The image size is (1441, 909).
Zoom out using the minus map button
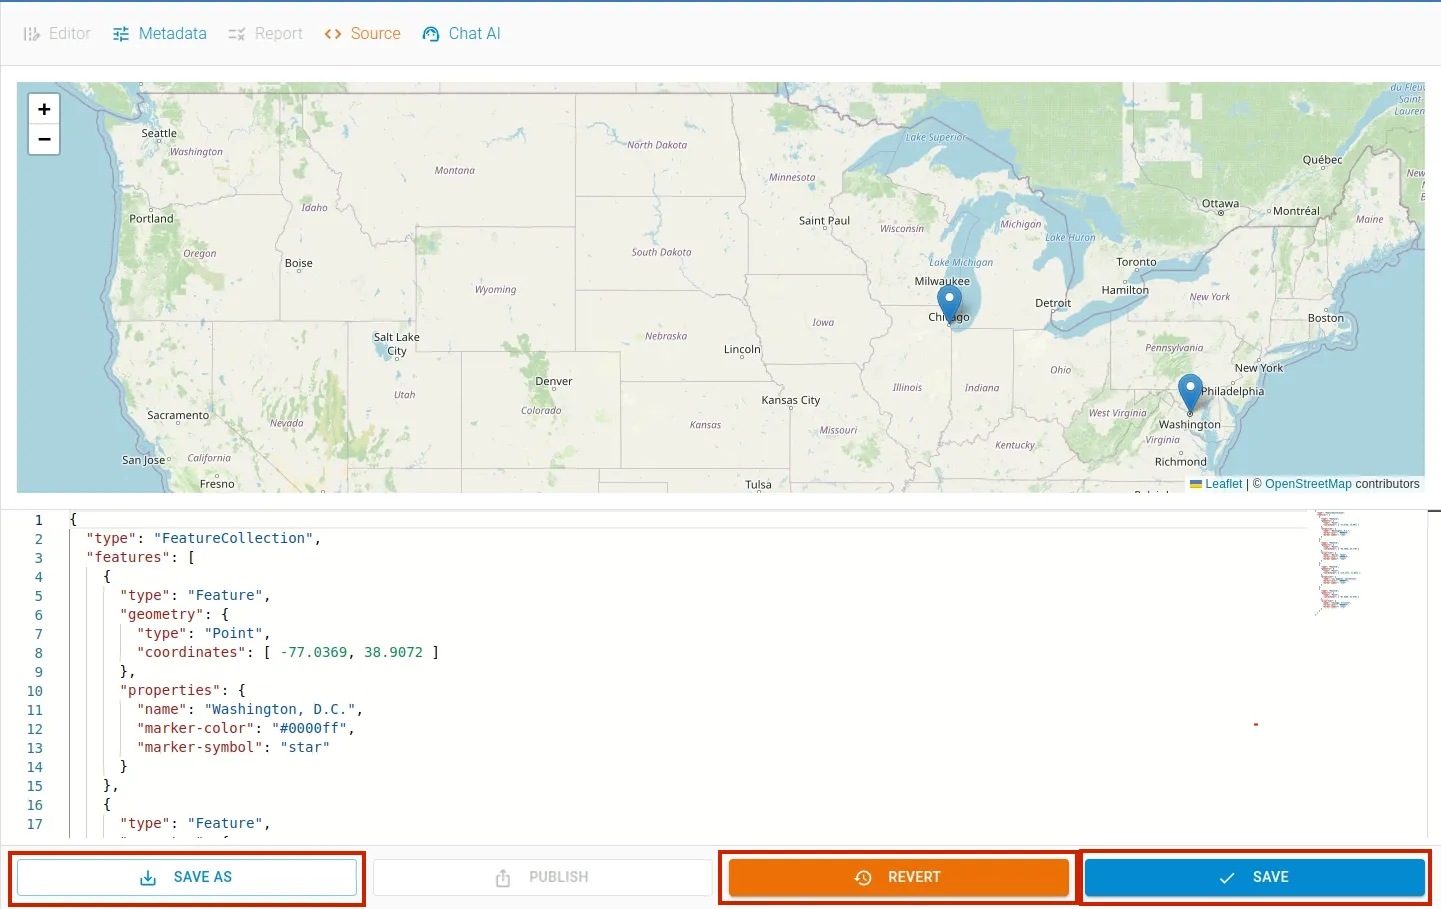pos(44,140)
